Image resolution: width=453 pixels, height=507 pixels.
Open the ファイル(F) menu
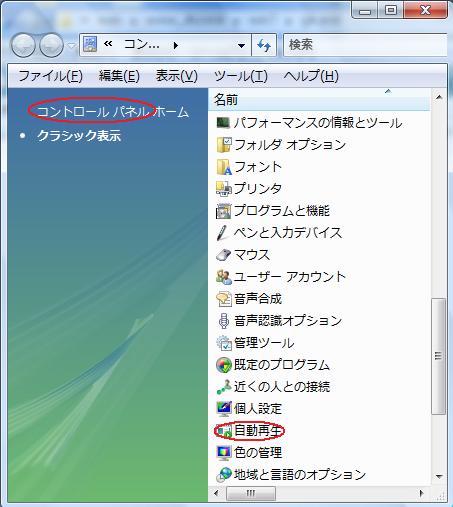(x=50, y=76)
